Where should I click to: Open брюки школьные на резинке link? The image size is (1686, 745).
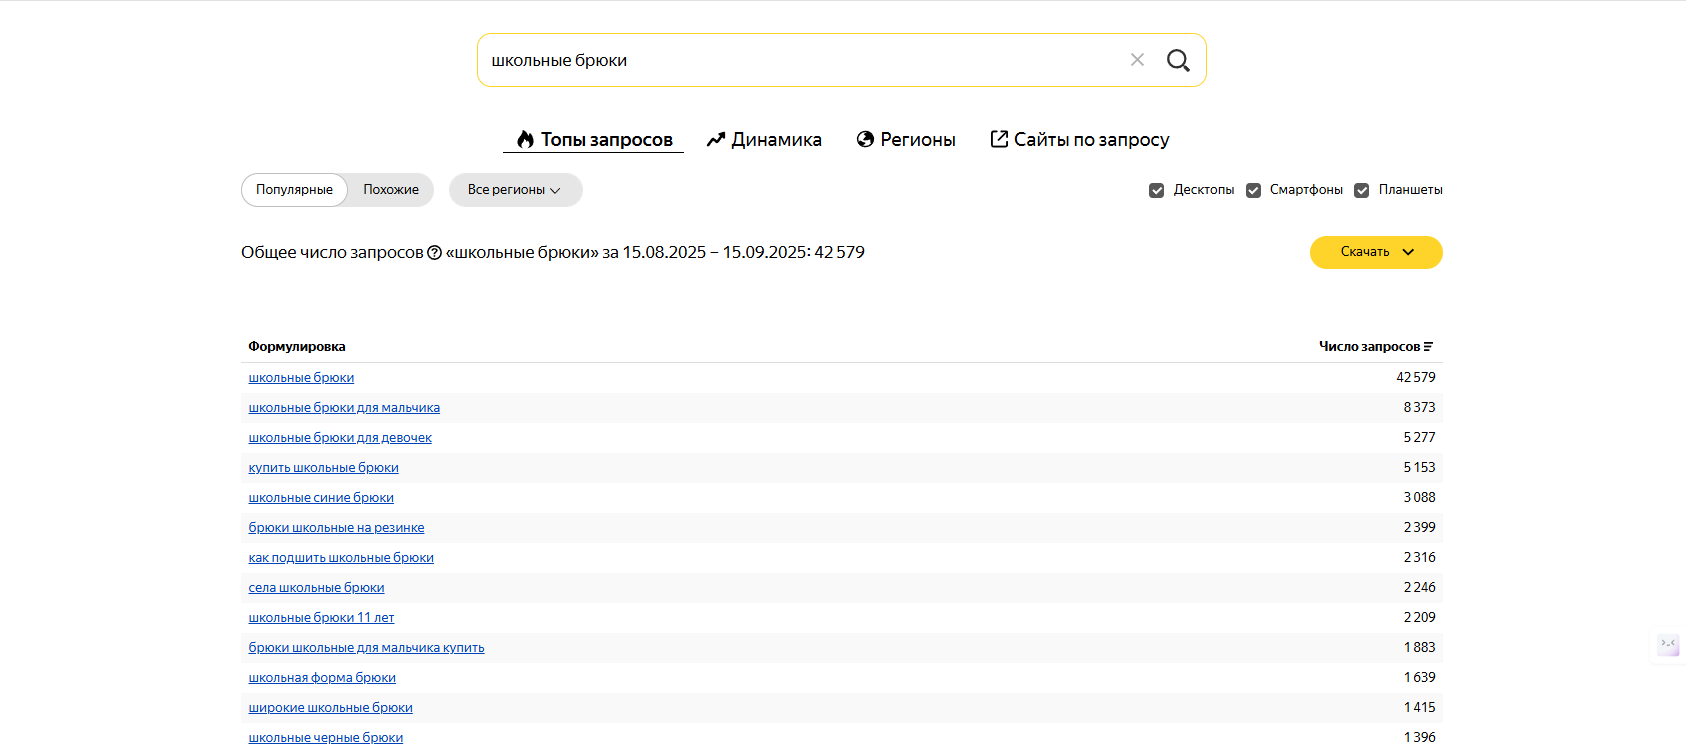point(336,528)
